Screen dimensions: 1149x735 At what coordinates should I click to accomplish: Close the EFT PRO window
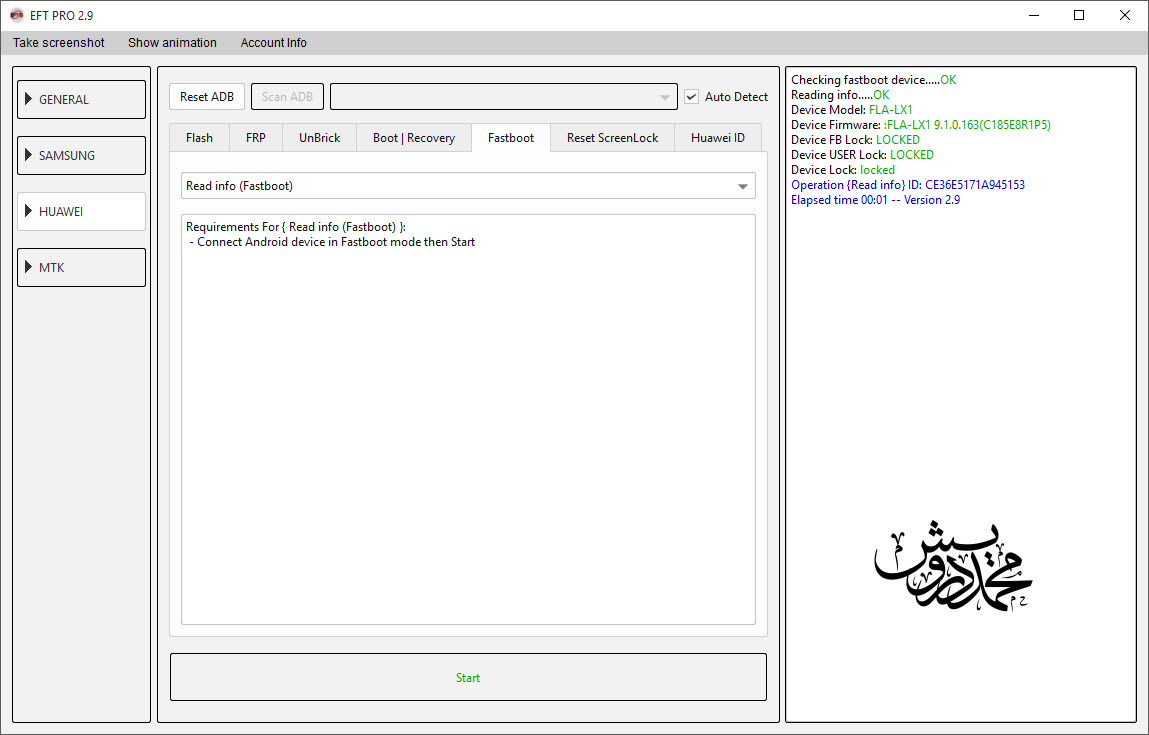[1125, 15]
